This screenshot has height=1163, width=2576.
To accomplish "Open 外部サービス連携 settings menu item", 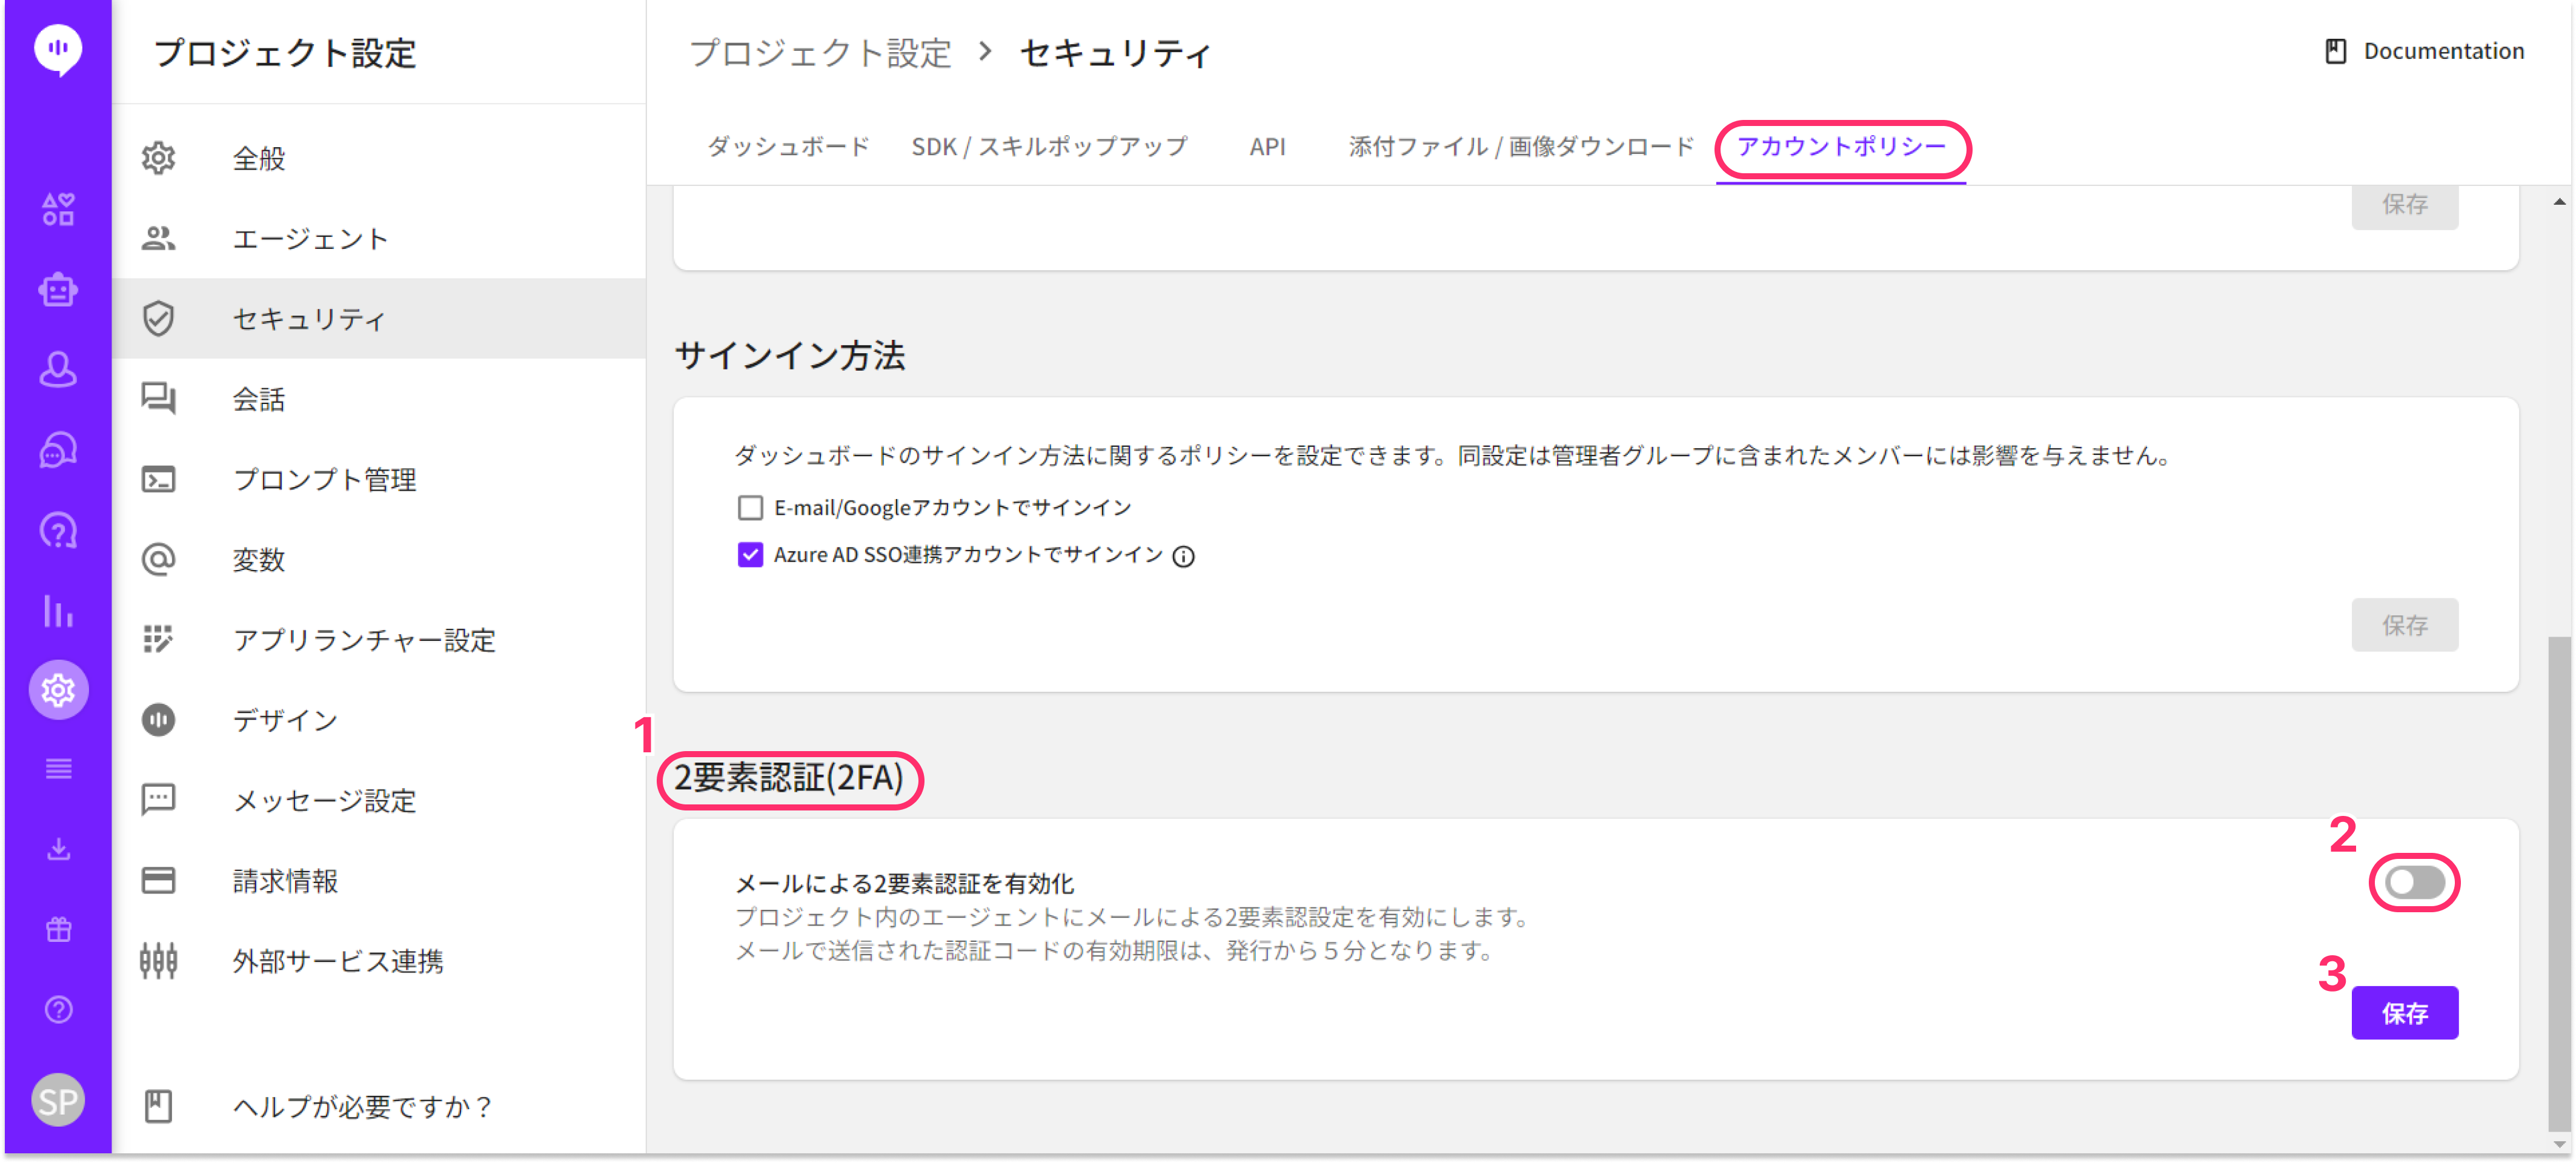I will (338, 961).
